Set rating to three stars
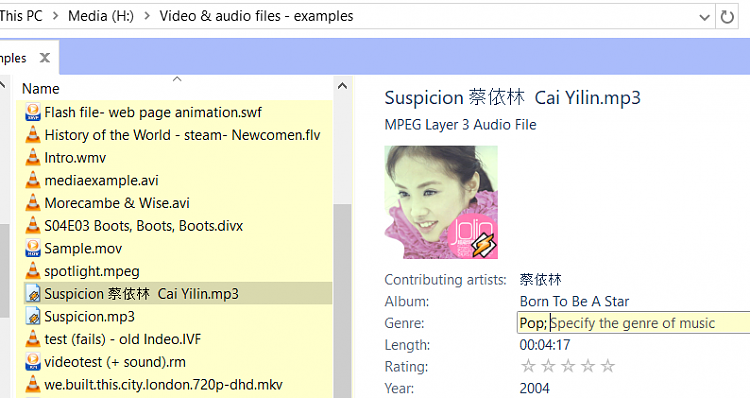 coord(568,366)
